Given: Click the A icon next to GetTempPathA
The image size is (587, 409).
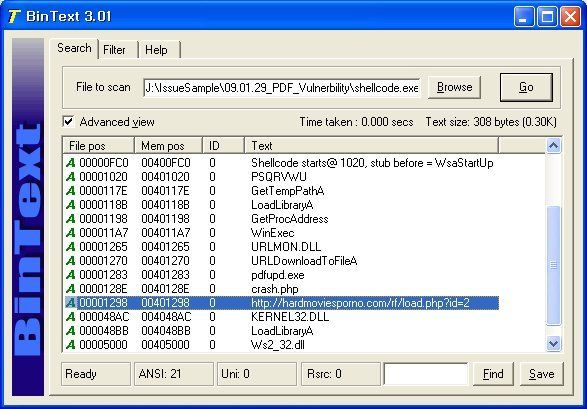Looking at the screenshot, I should [70, 191].
